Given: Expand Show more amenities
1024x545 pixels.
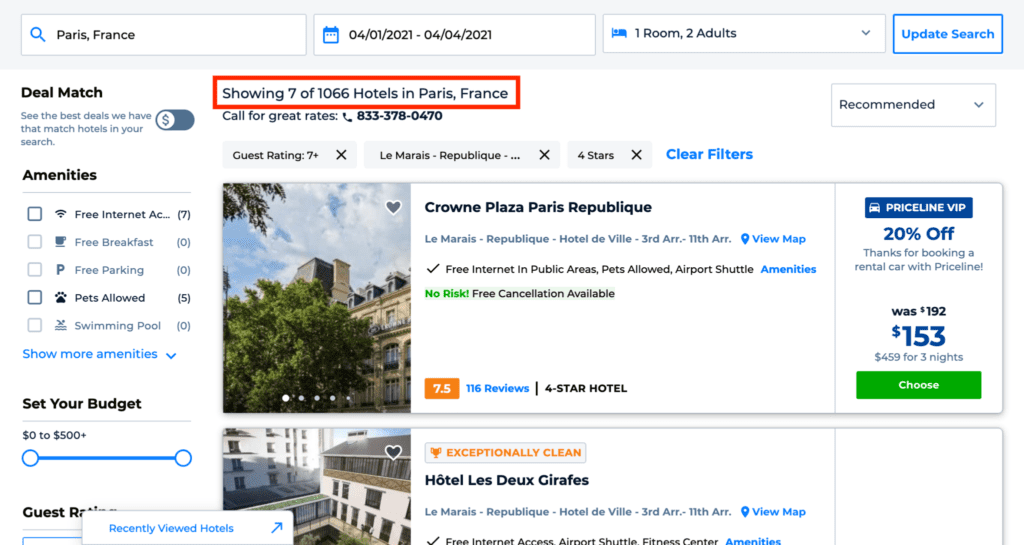Looking at the screenshot, I should pyautogui.click(x=99, y=354).
